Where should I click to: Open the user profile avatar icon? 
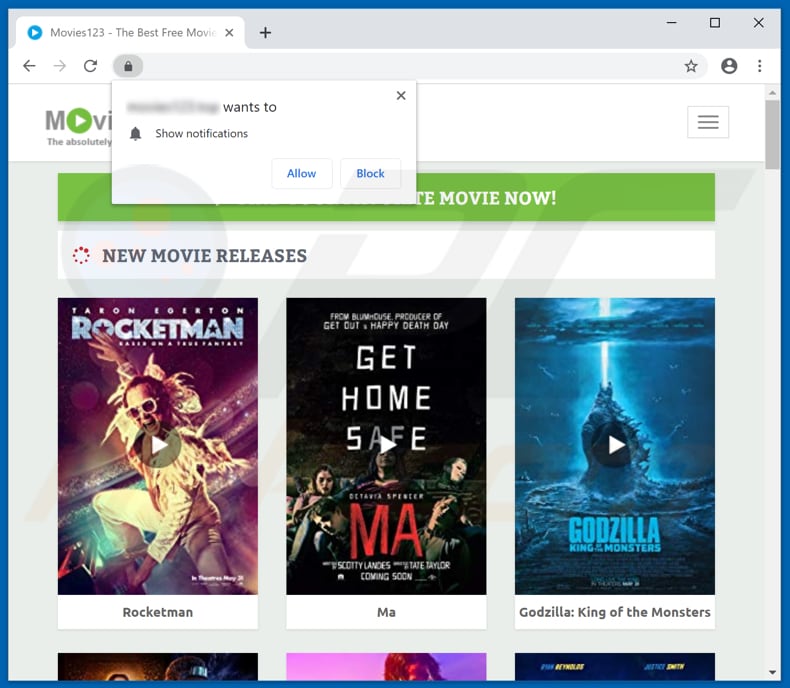point(729,66)
